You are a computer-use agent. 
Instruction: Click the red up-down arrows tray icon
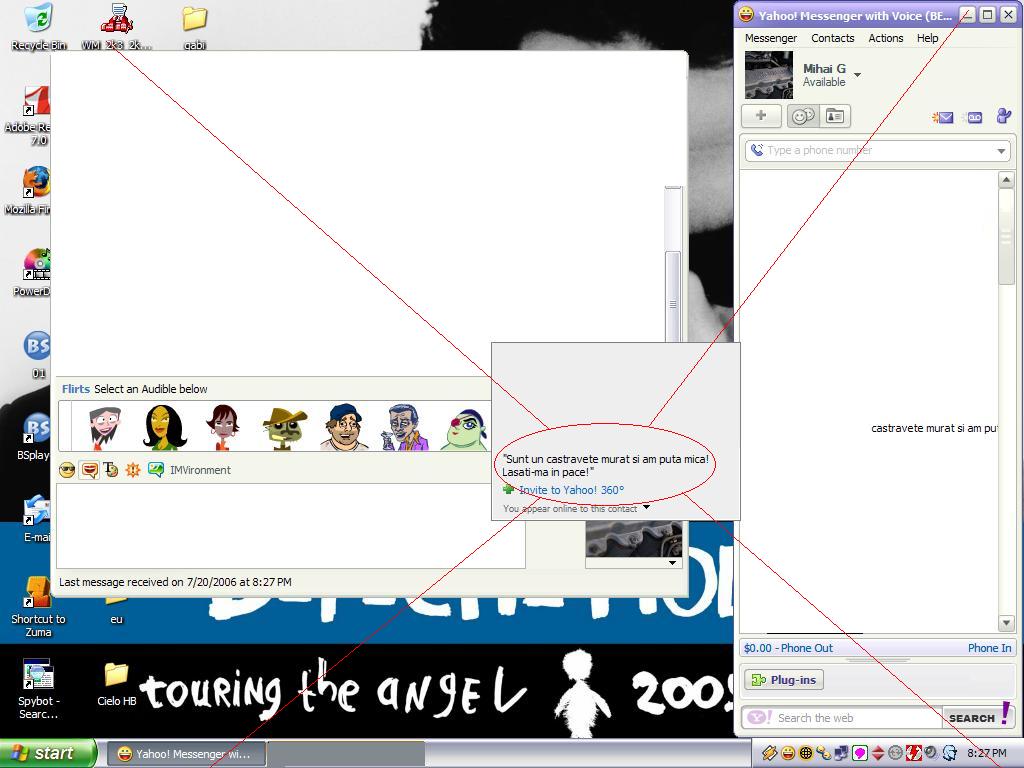[878, 753]
